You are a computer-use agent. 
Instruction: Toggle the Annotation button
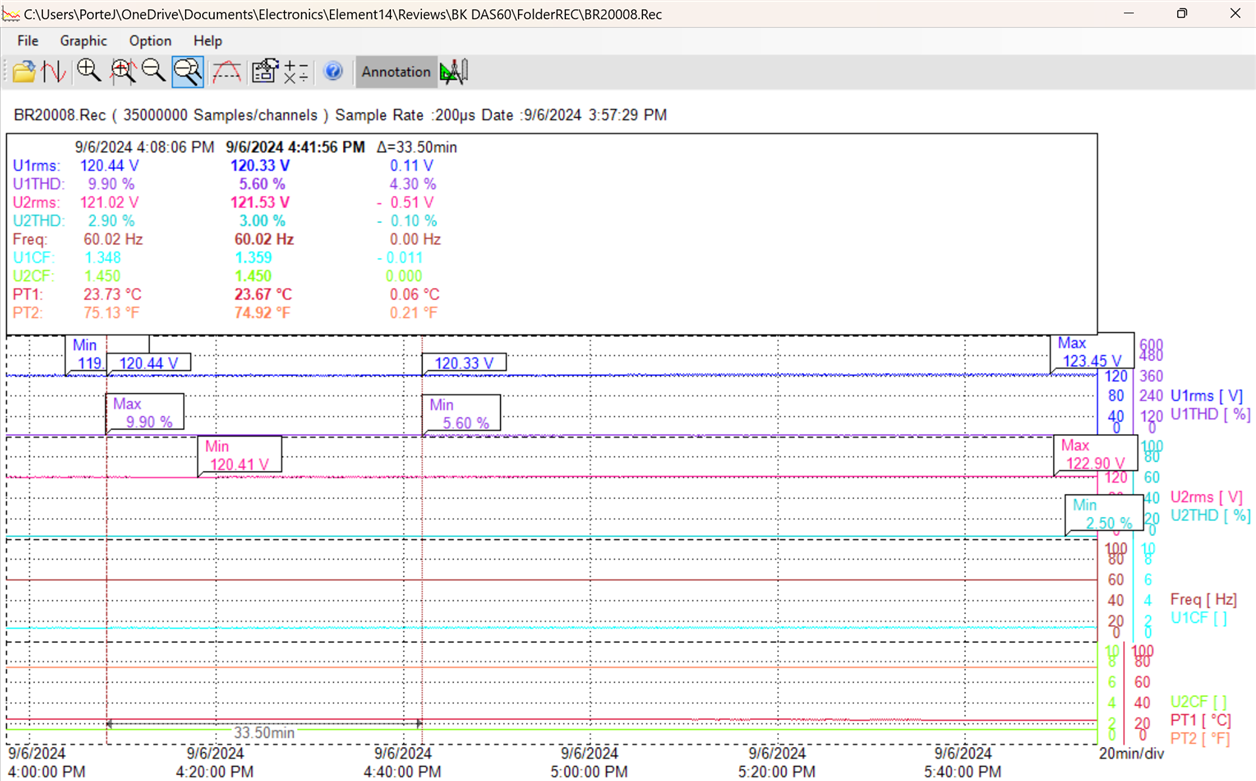(x=396, y=71)
